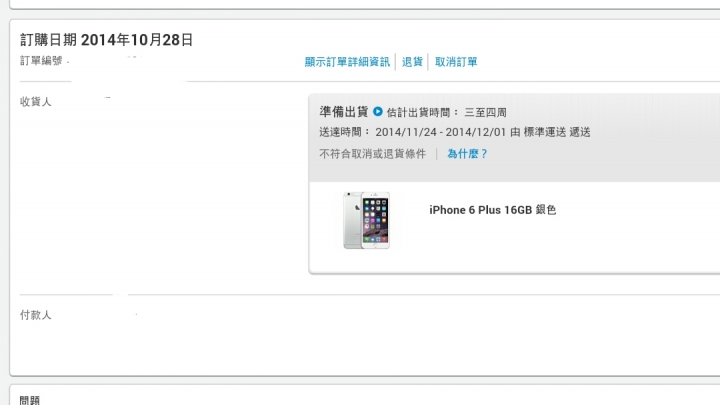720x405 pixels.
Task: Click the 送達時間 delivery date range
Action: (x=440, y=132)
